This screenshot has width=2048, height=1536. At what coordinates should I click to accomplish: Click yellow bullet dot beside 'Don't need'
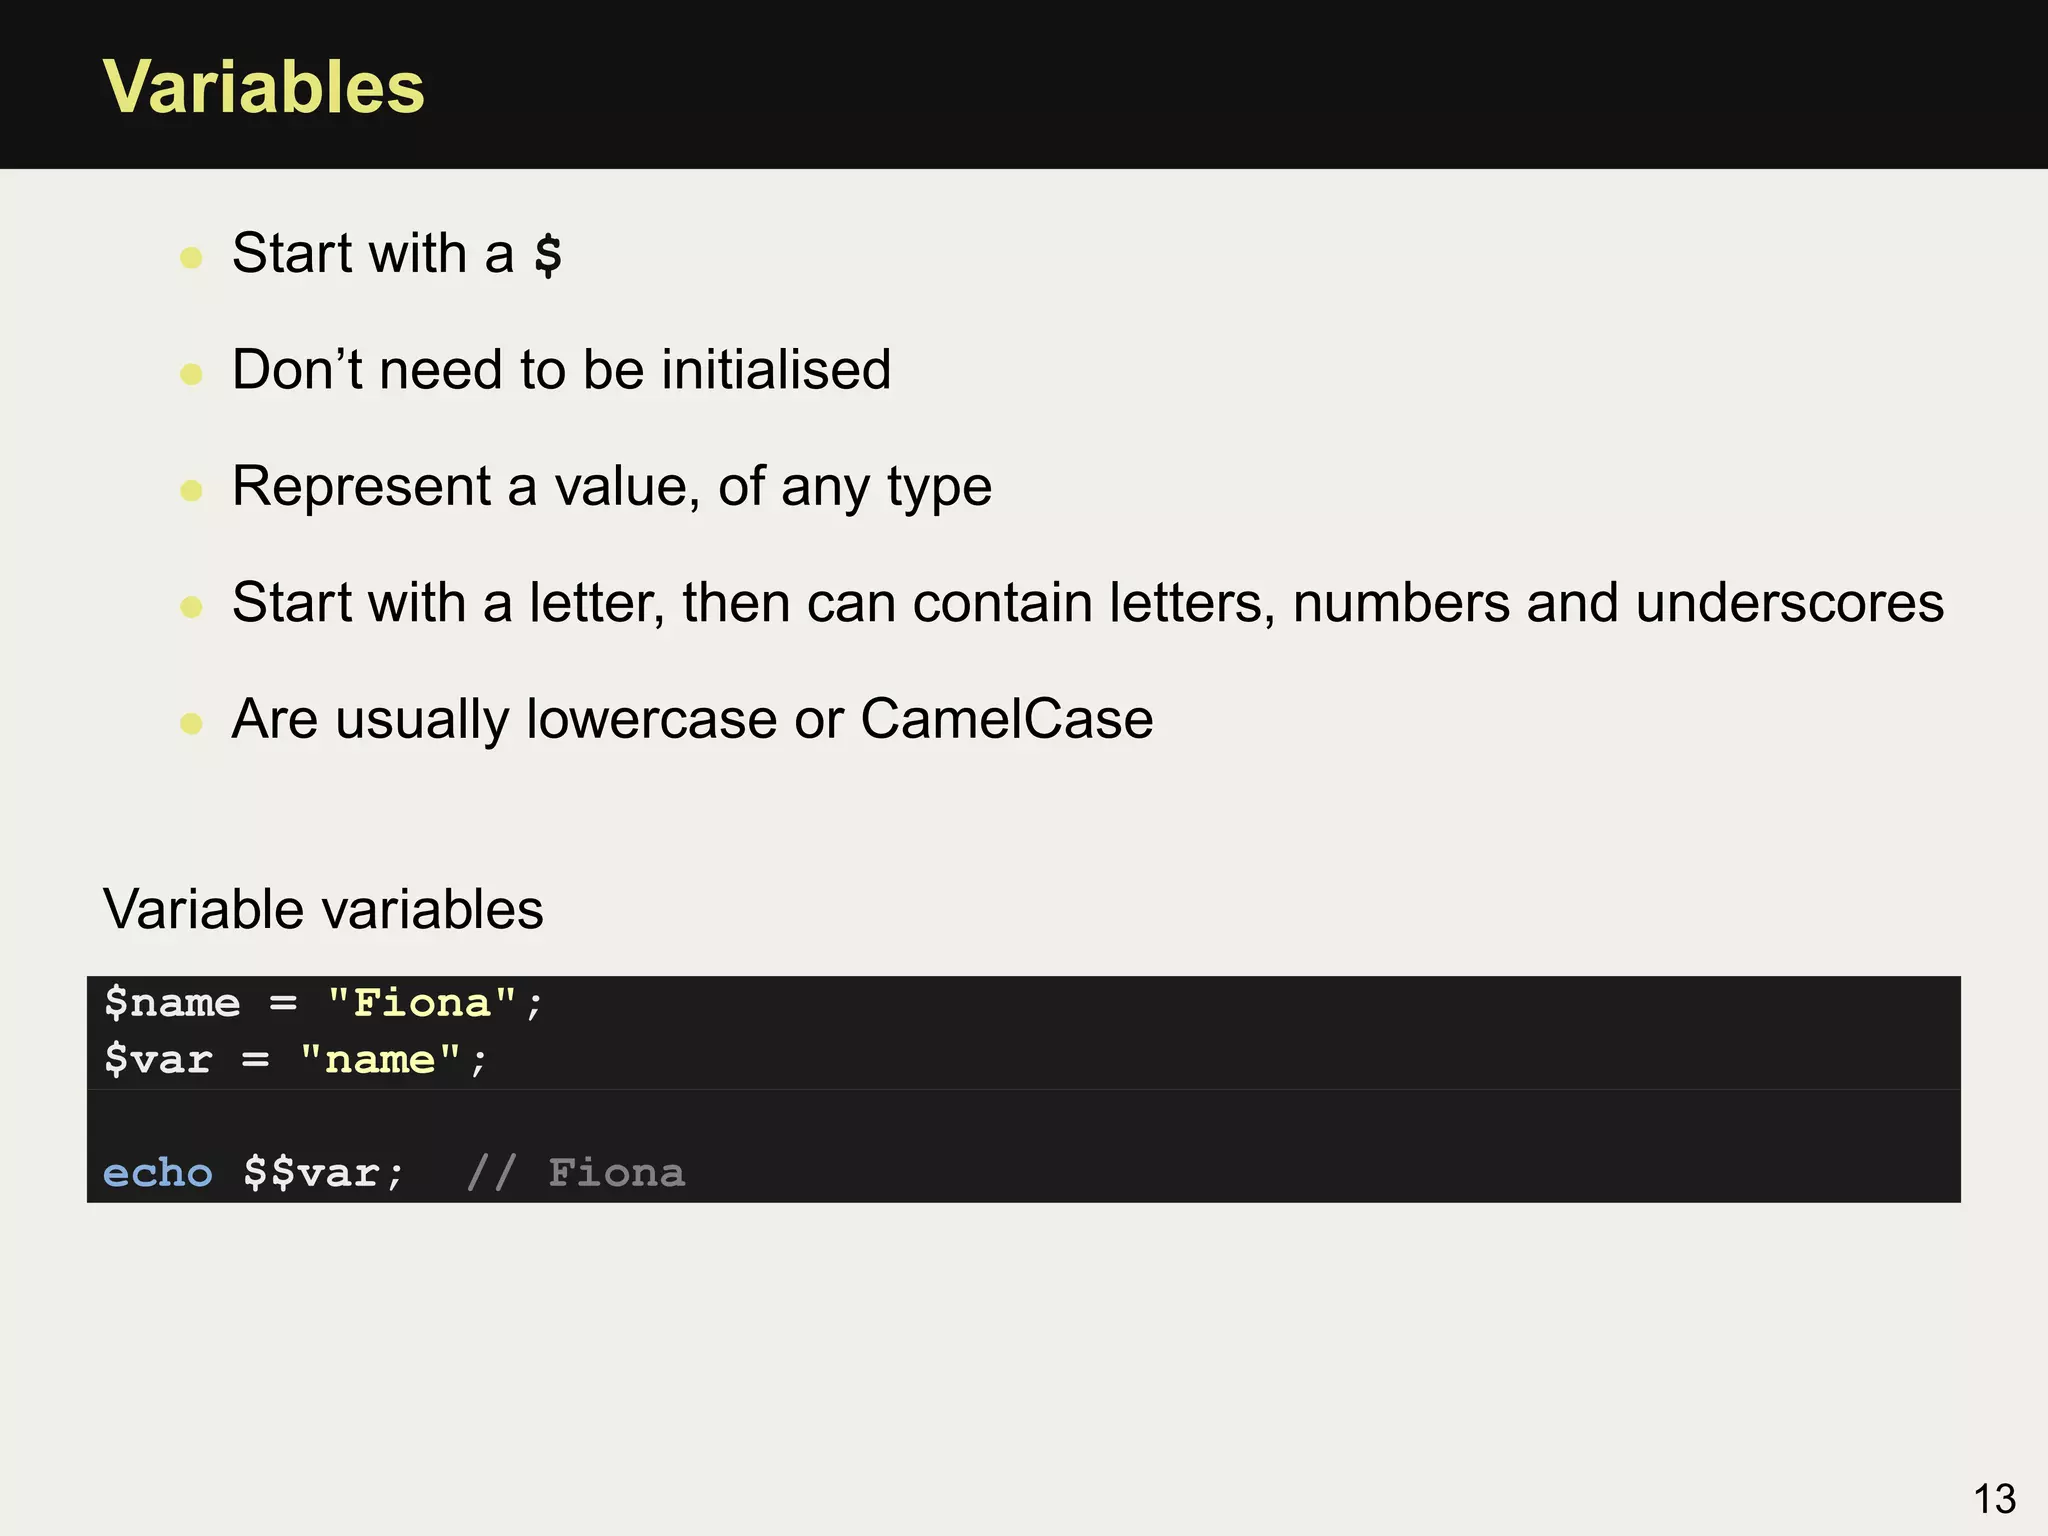[x=191, y=375]
